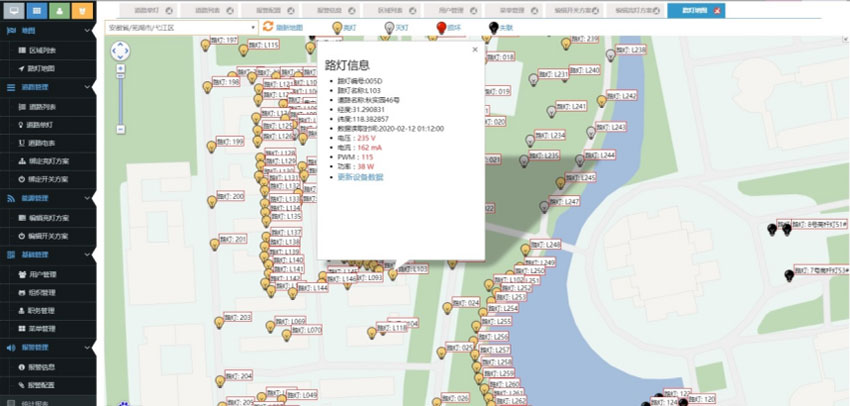The width and height of the screenshot is (850, 406).
Task: Click the map zoom slider track
Action: [120, 102]
